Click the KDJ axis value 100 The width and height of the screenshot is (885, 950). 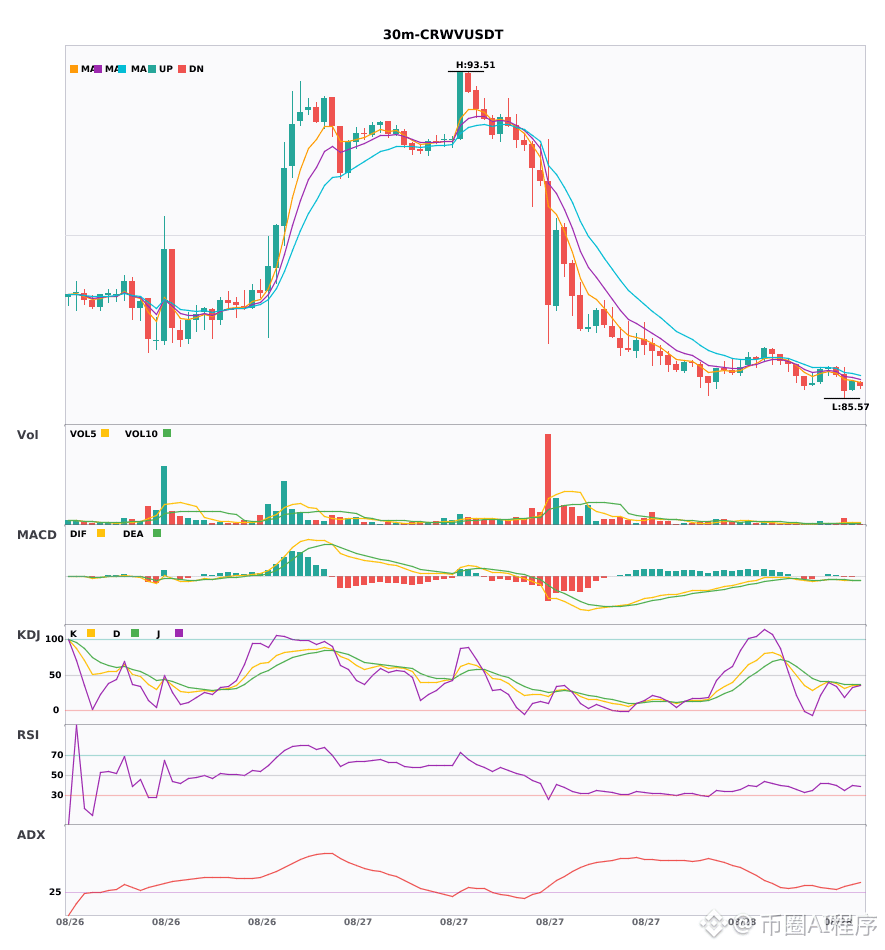55,639
